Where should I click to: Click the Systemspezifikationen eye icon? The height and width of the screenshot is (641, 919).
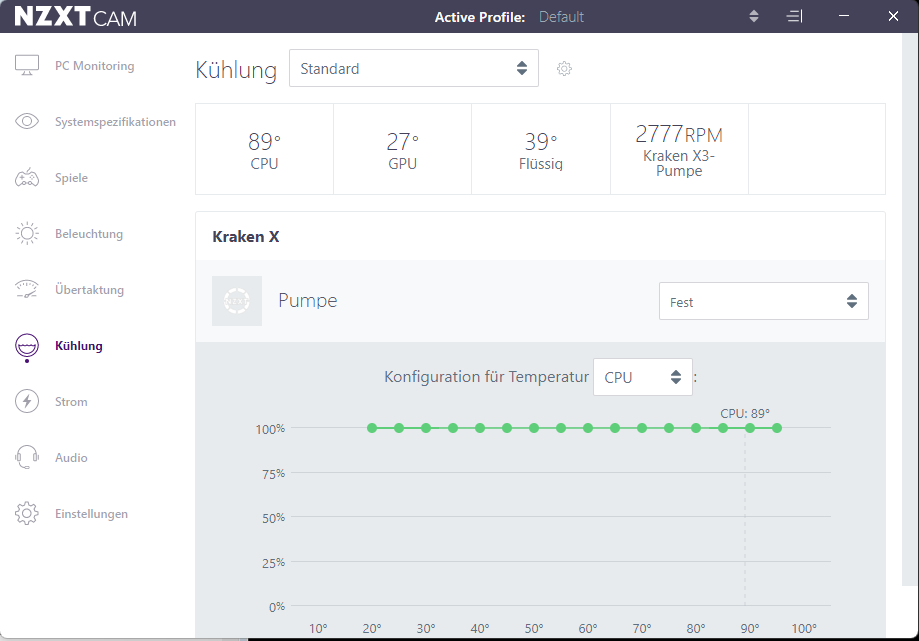(27, 121)
